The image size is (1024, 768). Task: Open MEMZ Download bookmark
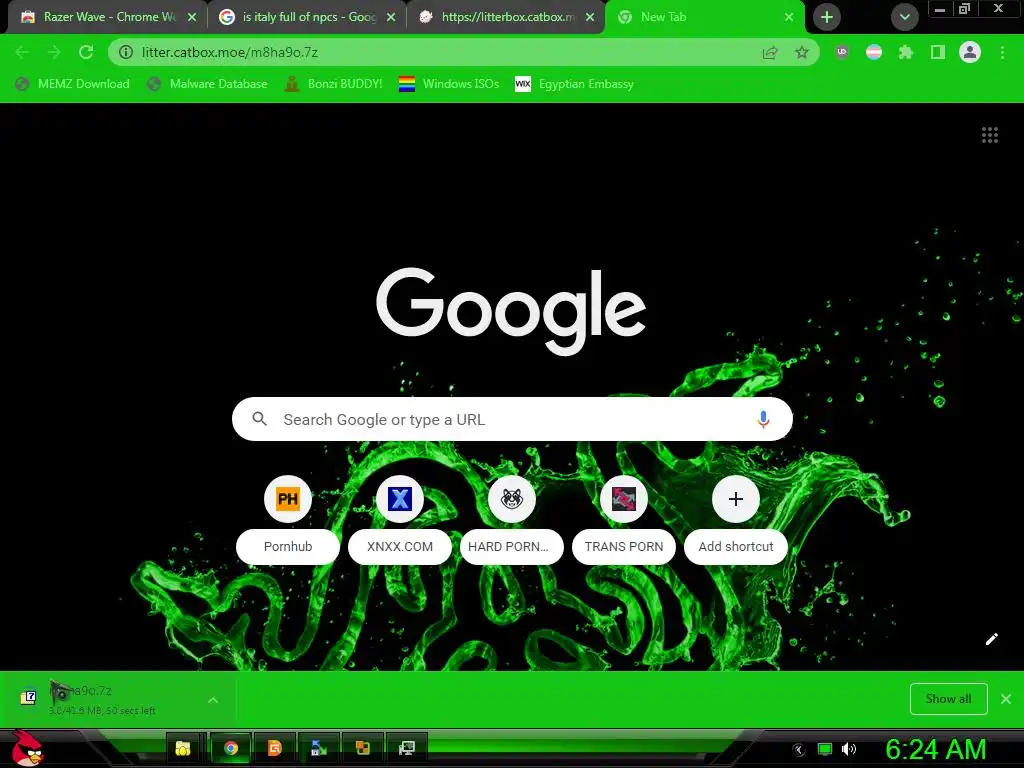[x=72, y=84]
